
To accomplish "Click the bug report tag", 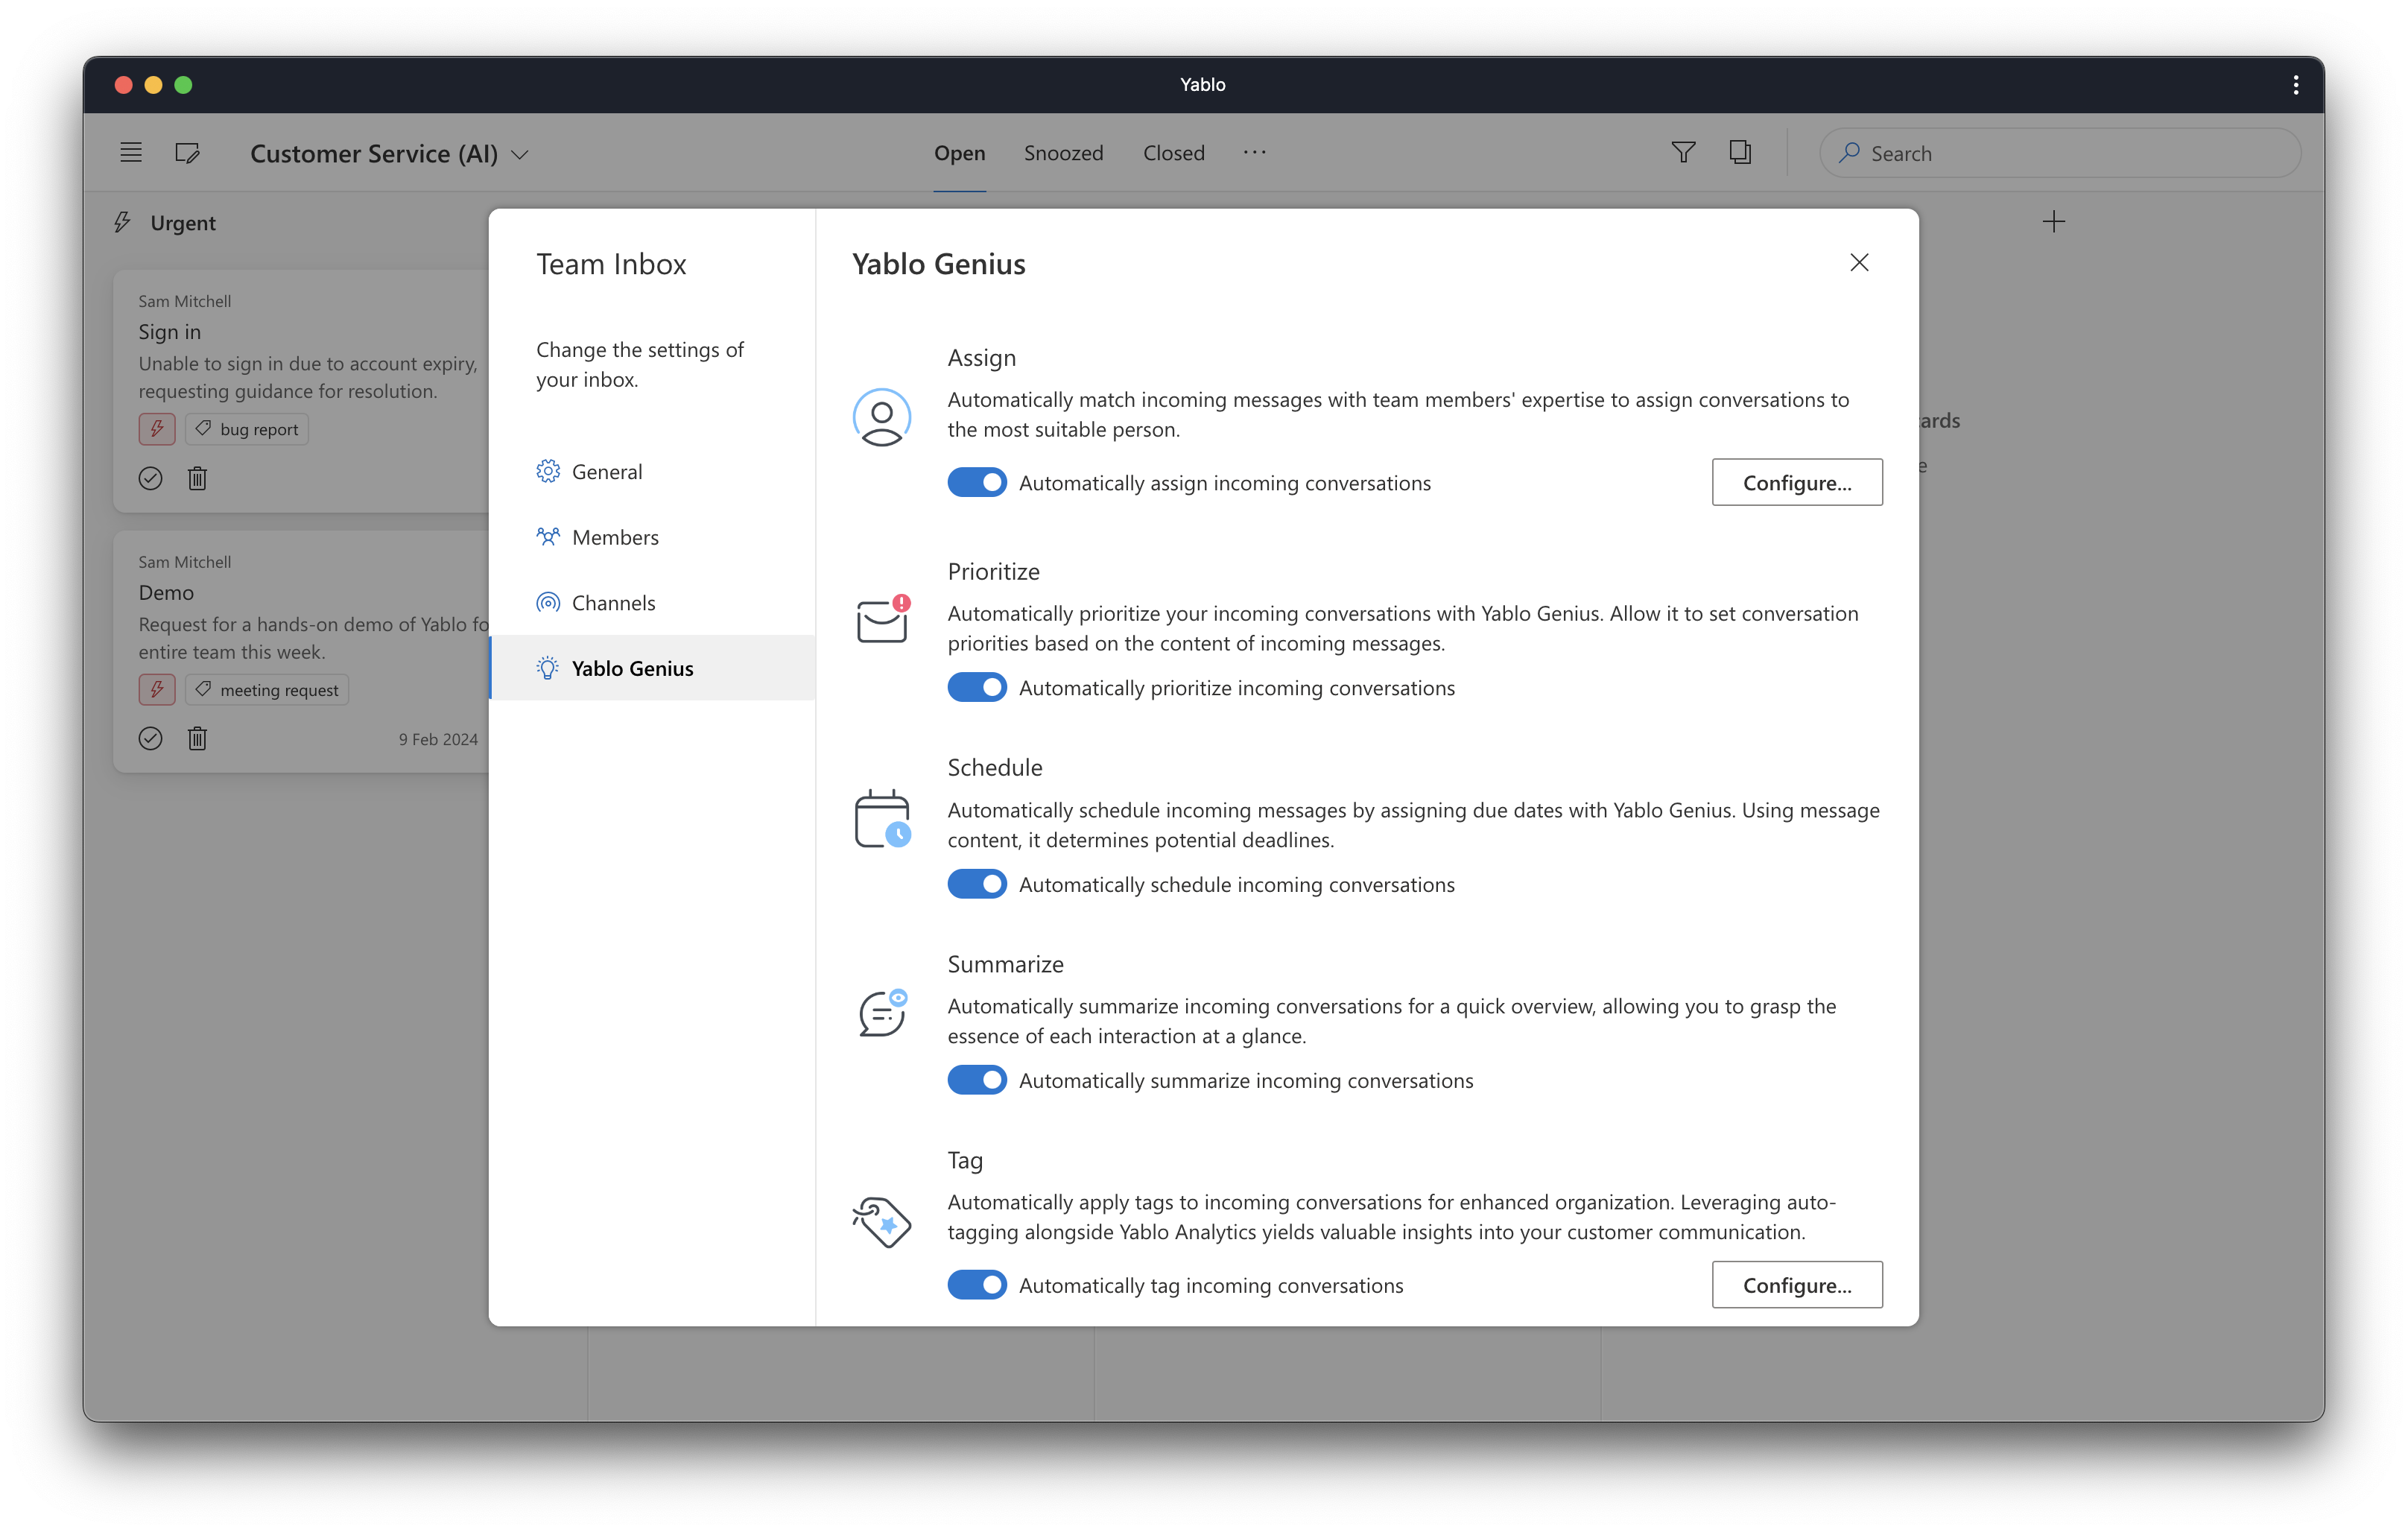I will click(247, 429).
